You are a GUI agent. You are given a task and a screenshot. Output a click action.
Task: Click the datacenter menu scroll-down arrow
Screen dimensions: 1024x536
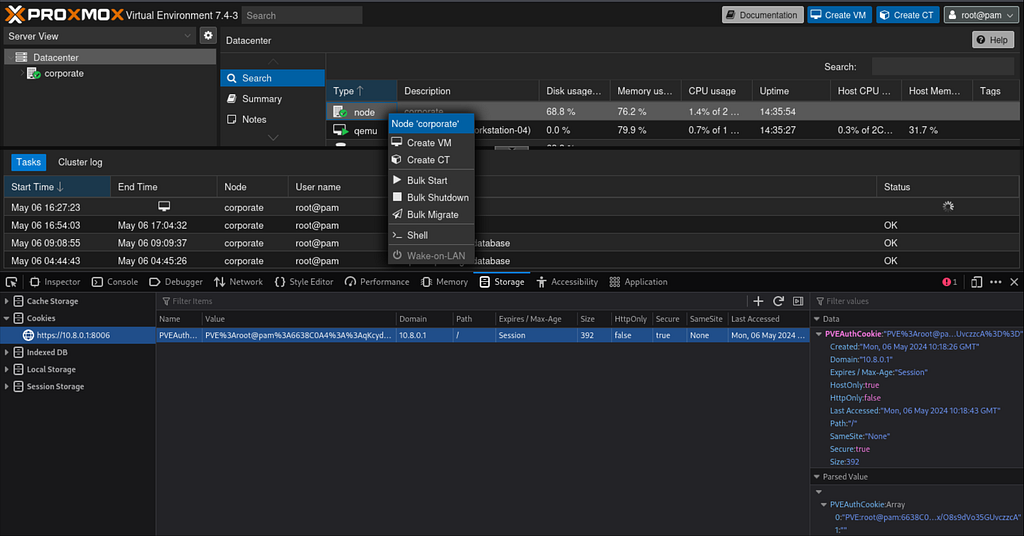(273, 138)
